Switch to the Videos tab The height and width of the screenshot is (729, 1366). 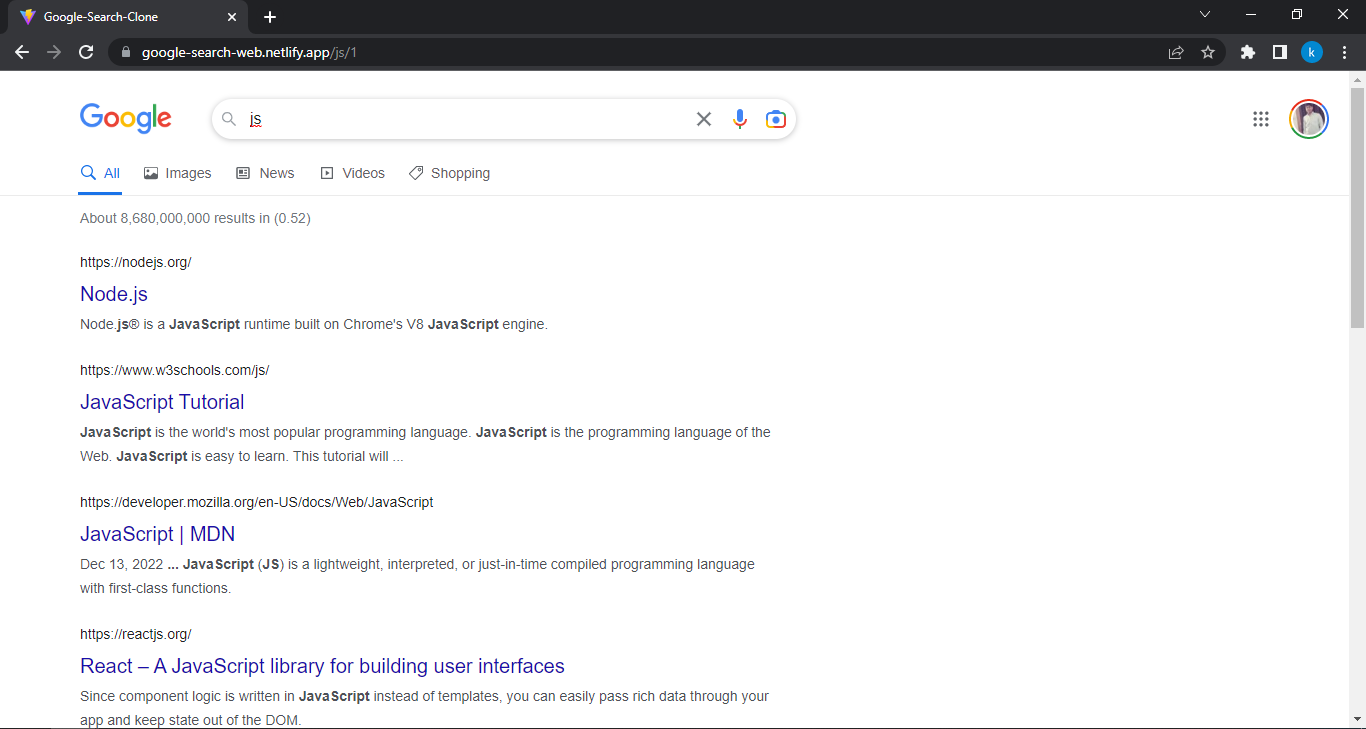click(352, 172)
